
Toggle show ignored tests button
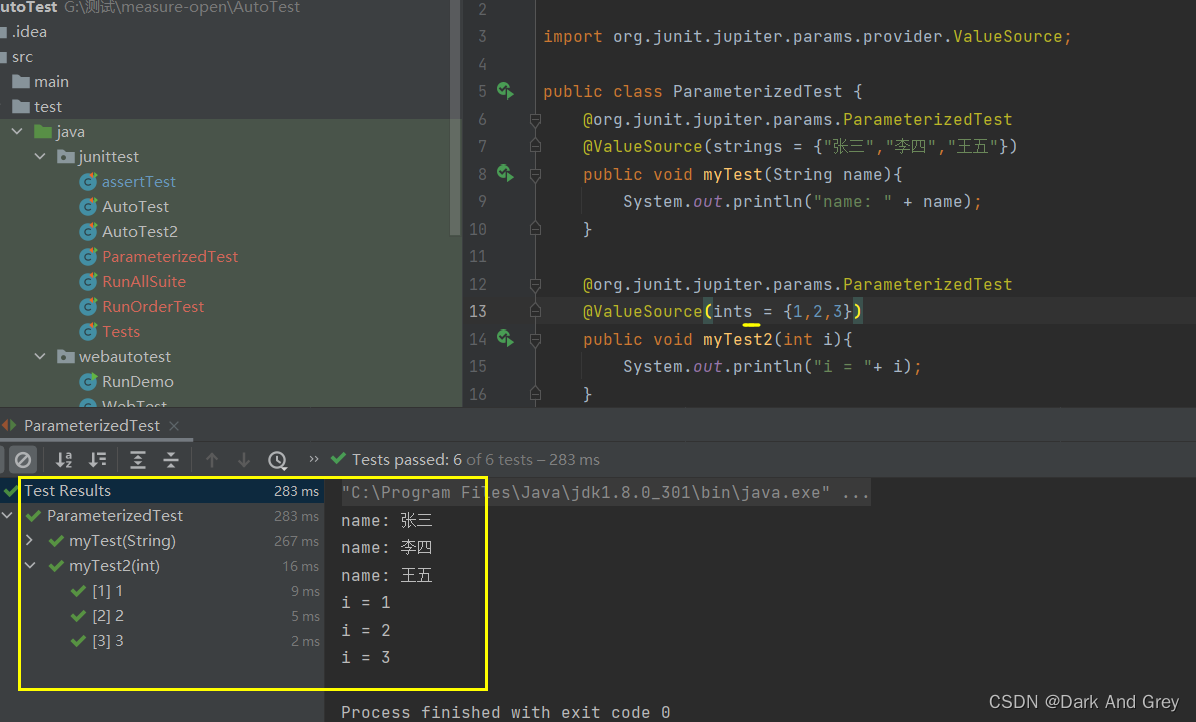[x=23, y=460]
